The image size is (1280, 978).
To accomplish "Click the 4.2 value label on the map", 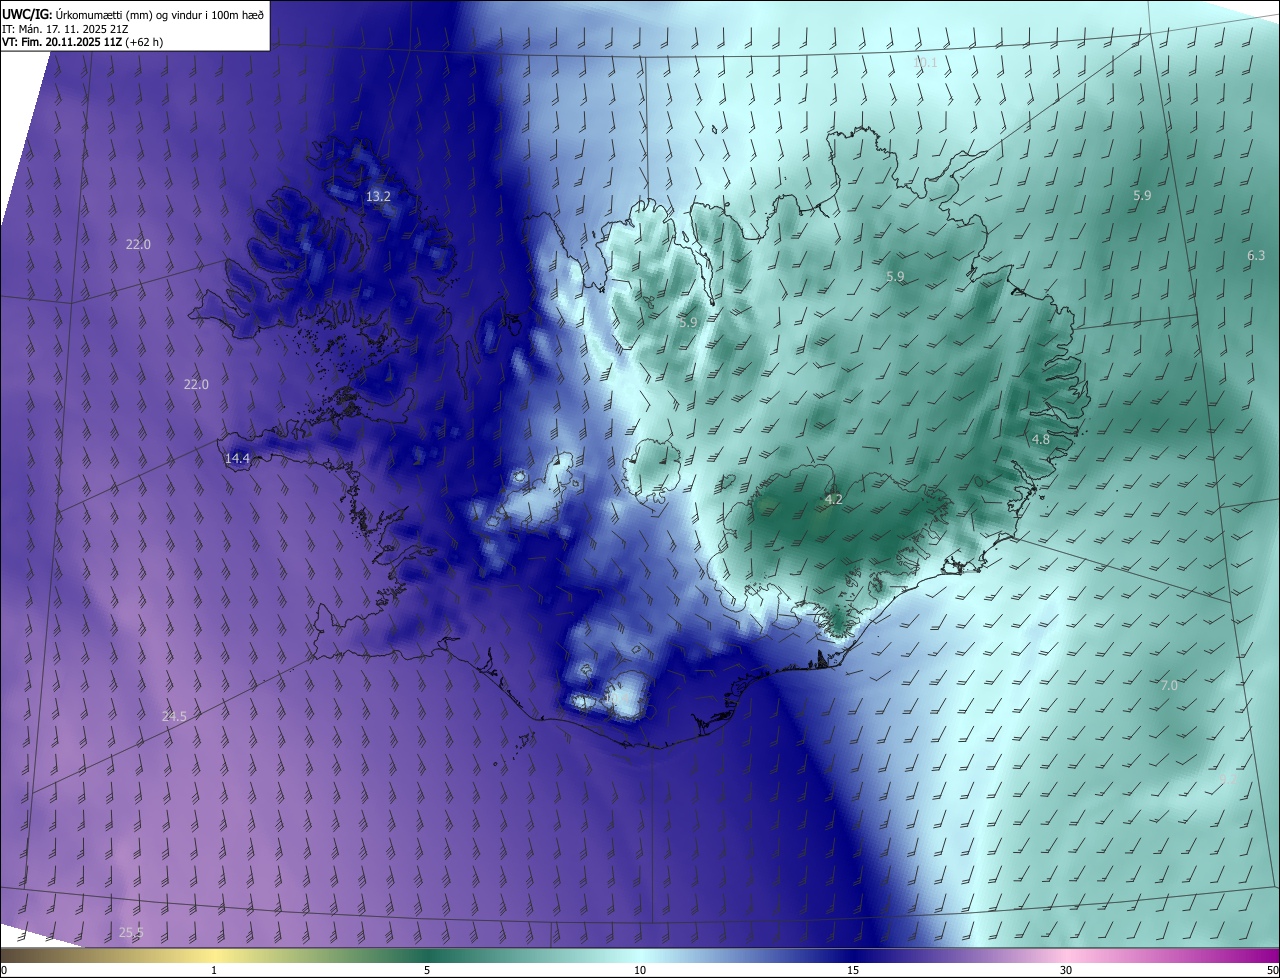I will tap(834, 499).
